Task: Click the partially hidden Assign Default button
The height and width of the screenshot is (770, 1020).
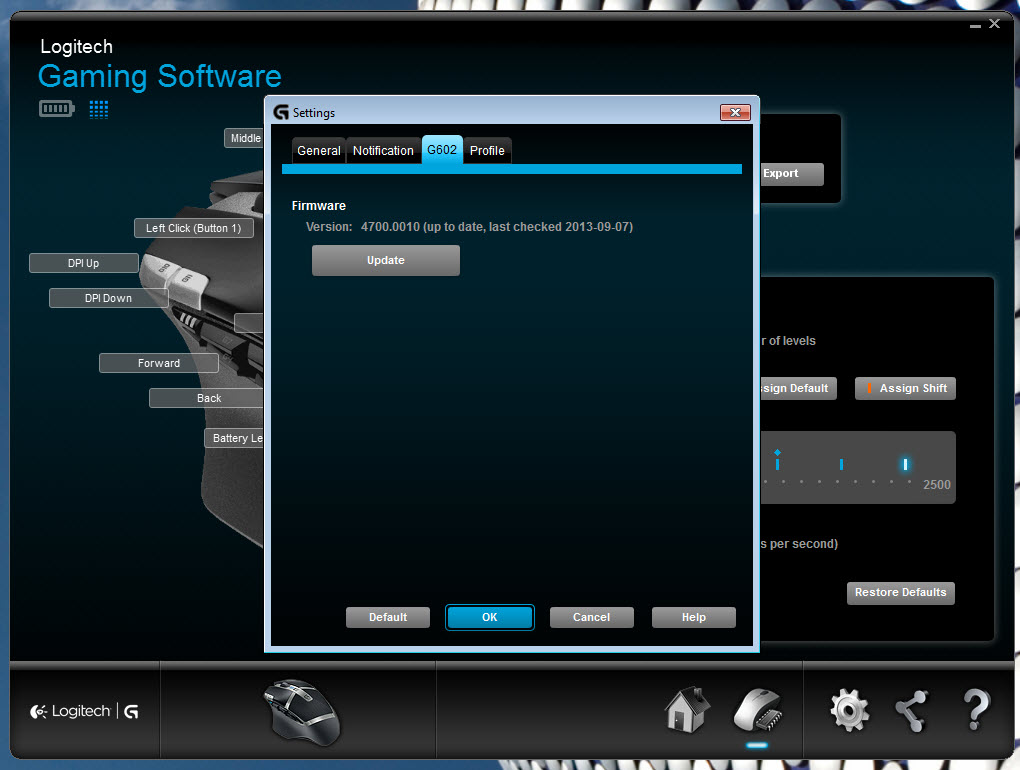Action: pos(798,388)
